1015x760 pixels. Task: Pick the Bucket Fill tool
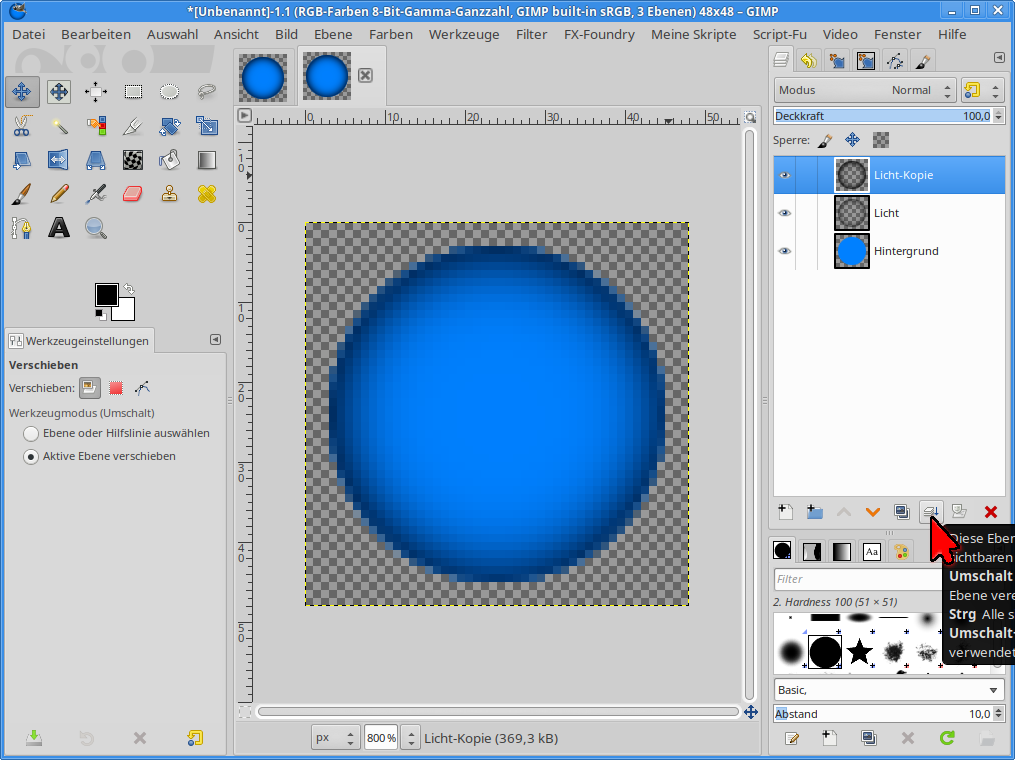[170, 159]
